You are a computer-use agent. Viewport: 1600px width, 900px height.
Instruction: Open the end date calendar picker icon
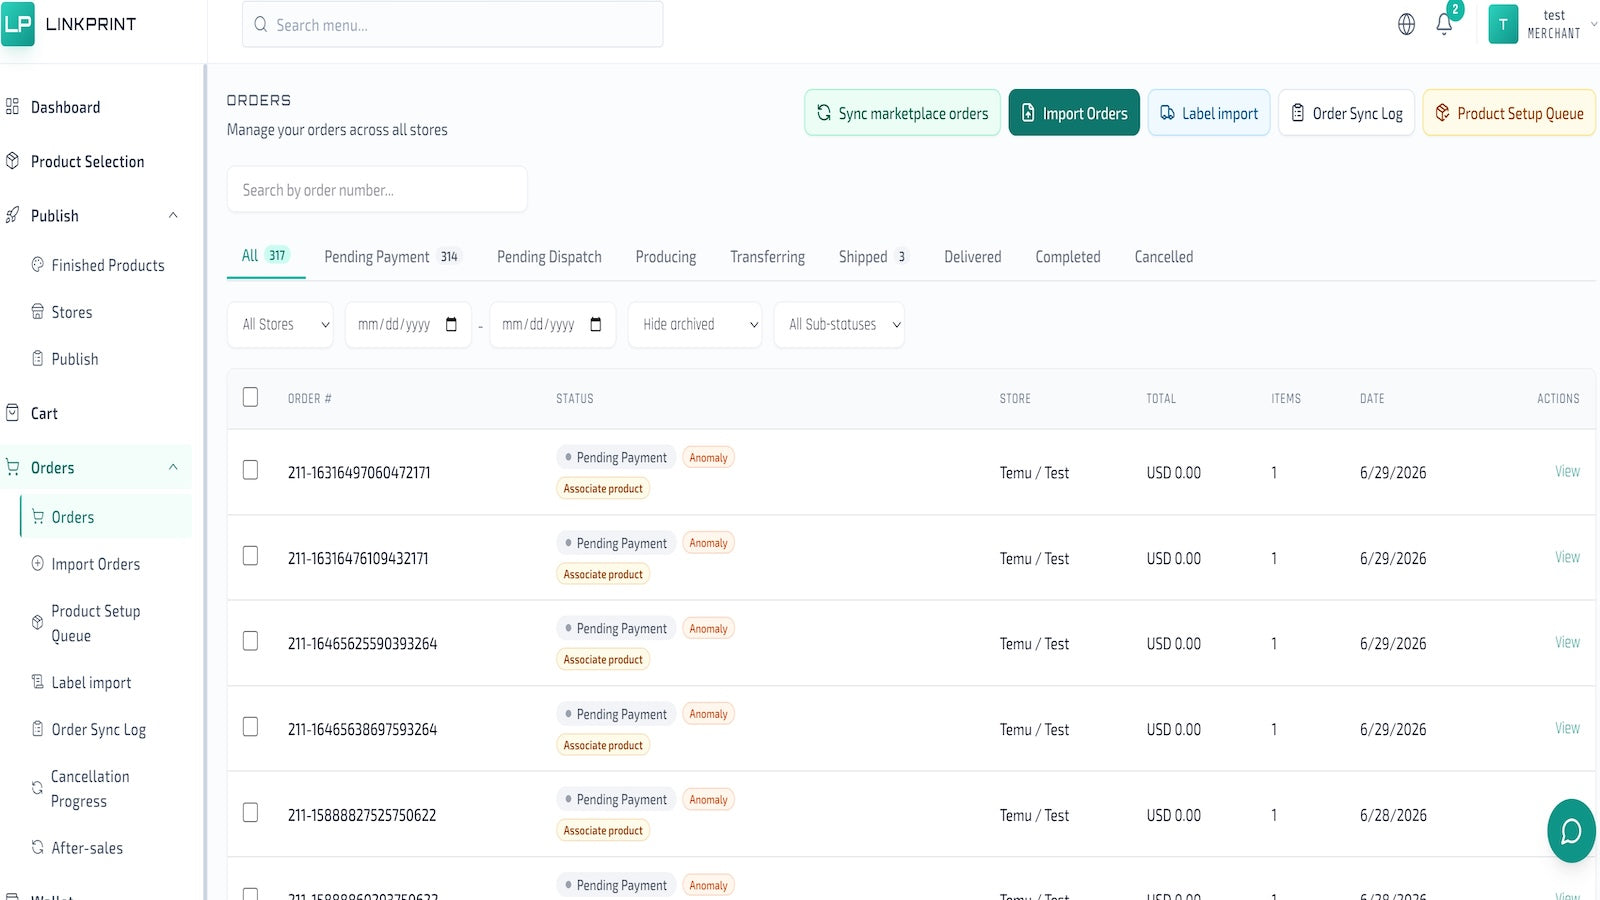coord(596,324)
